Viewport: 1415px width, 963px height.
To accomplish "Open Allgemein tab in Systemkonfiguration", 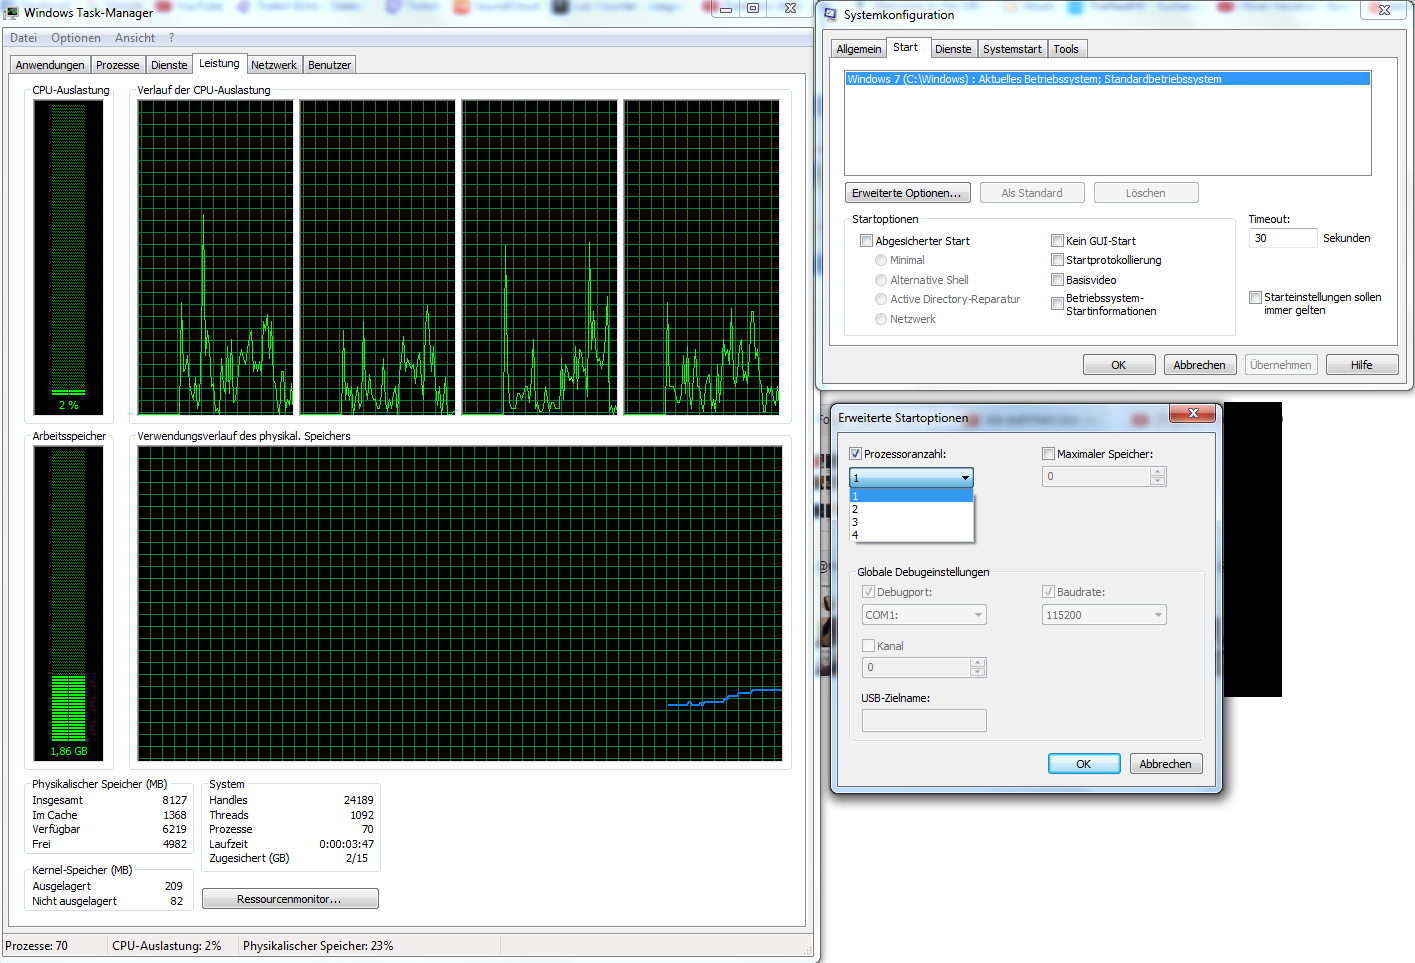I will (859, 49).
